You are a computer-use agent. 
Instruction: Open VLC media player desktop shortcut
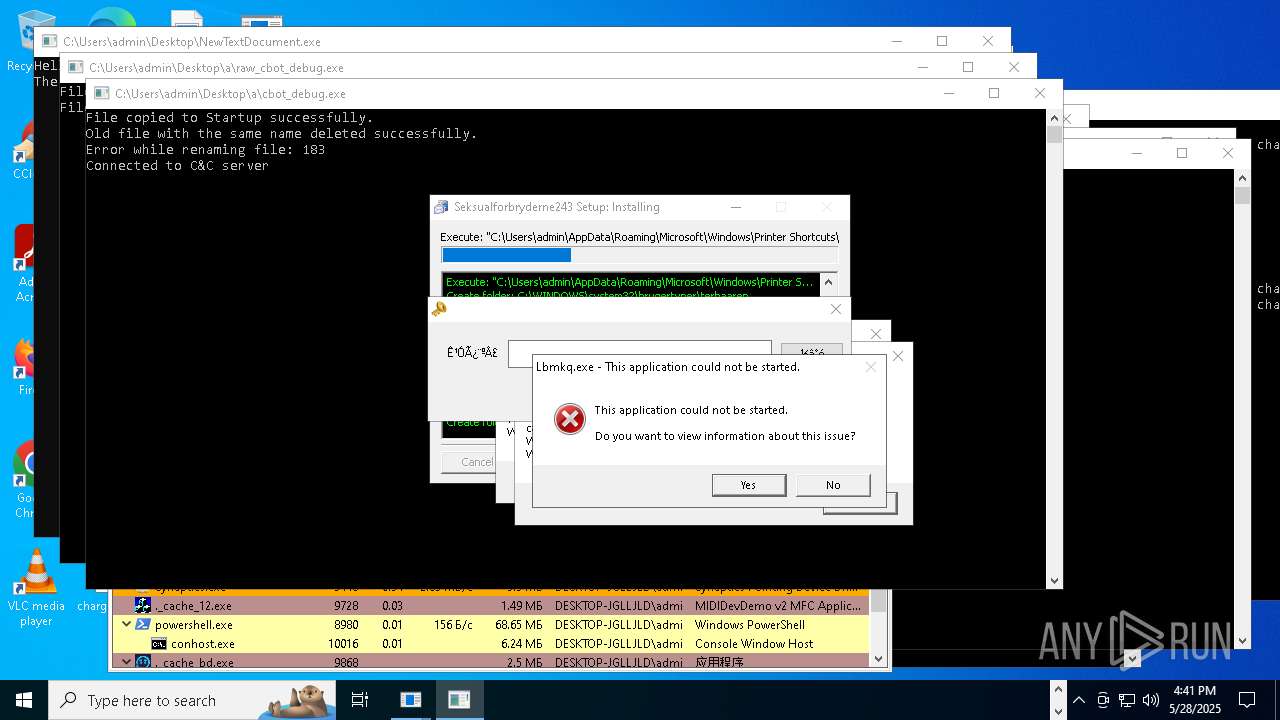point(36,588)
